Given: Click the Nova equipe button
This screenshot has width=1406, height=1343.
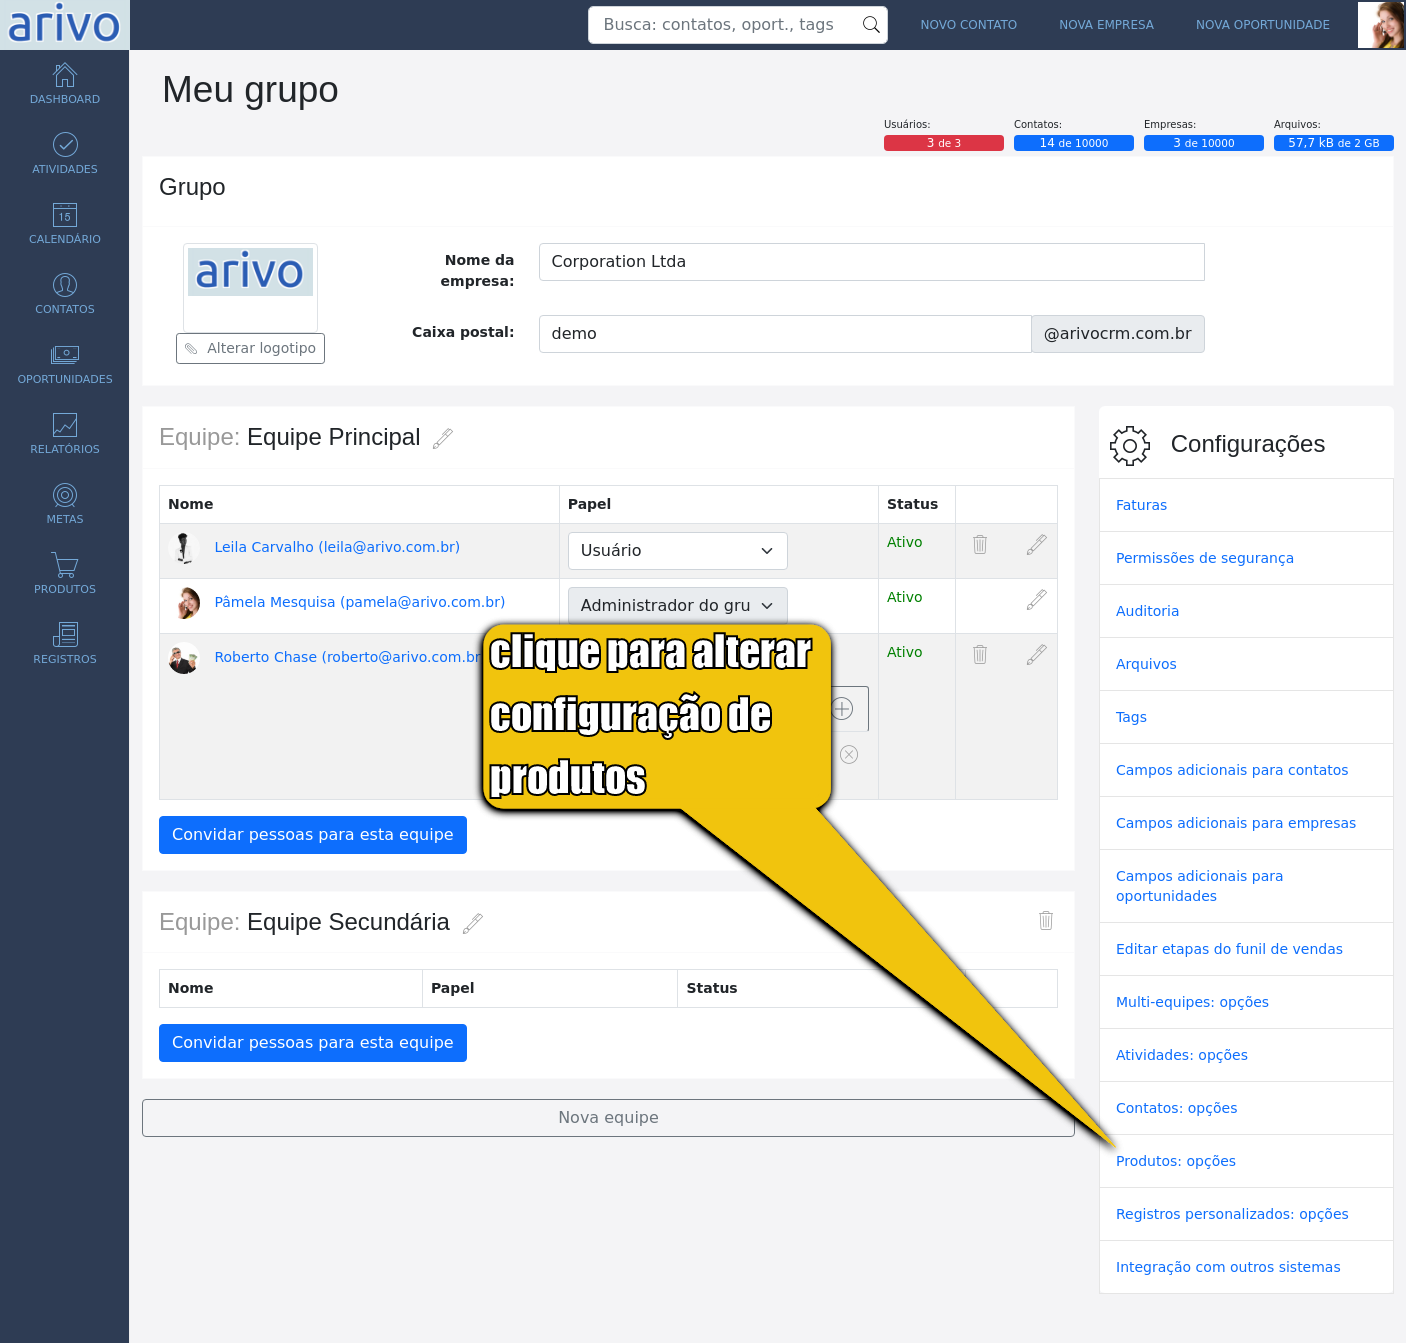Looking at the screenshot, I should point(608,1118).
